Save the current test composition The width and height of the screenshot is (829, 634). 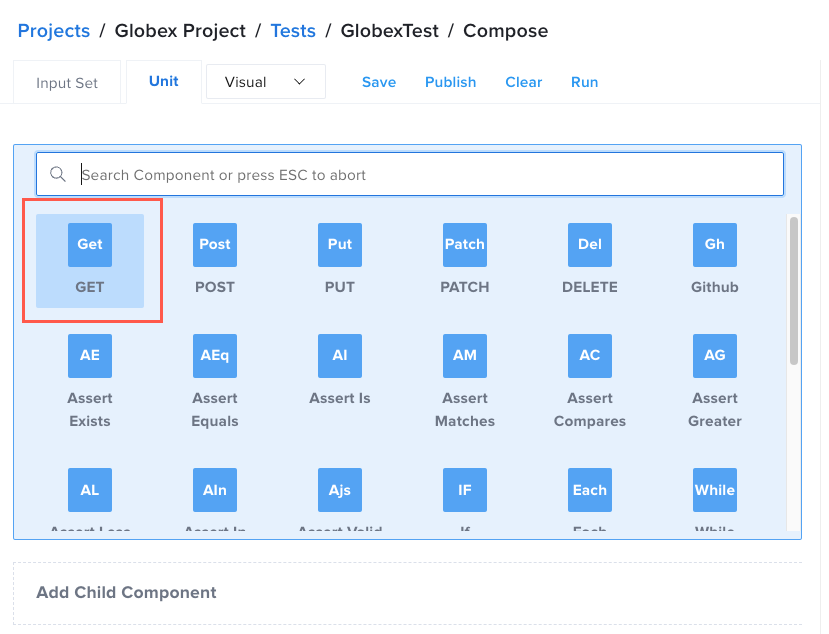[x=379, y=82]
